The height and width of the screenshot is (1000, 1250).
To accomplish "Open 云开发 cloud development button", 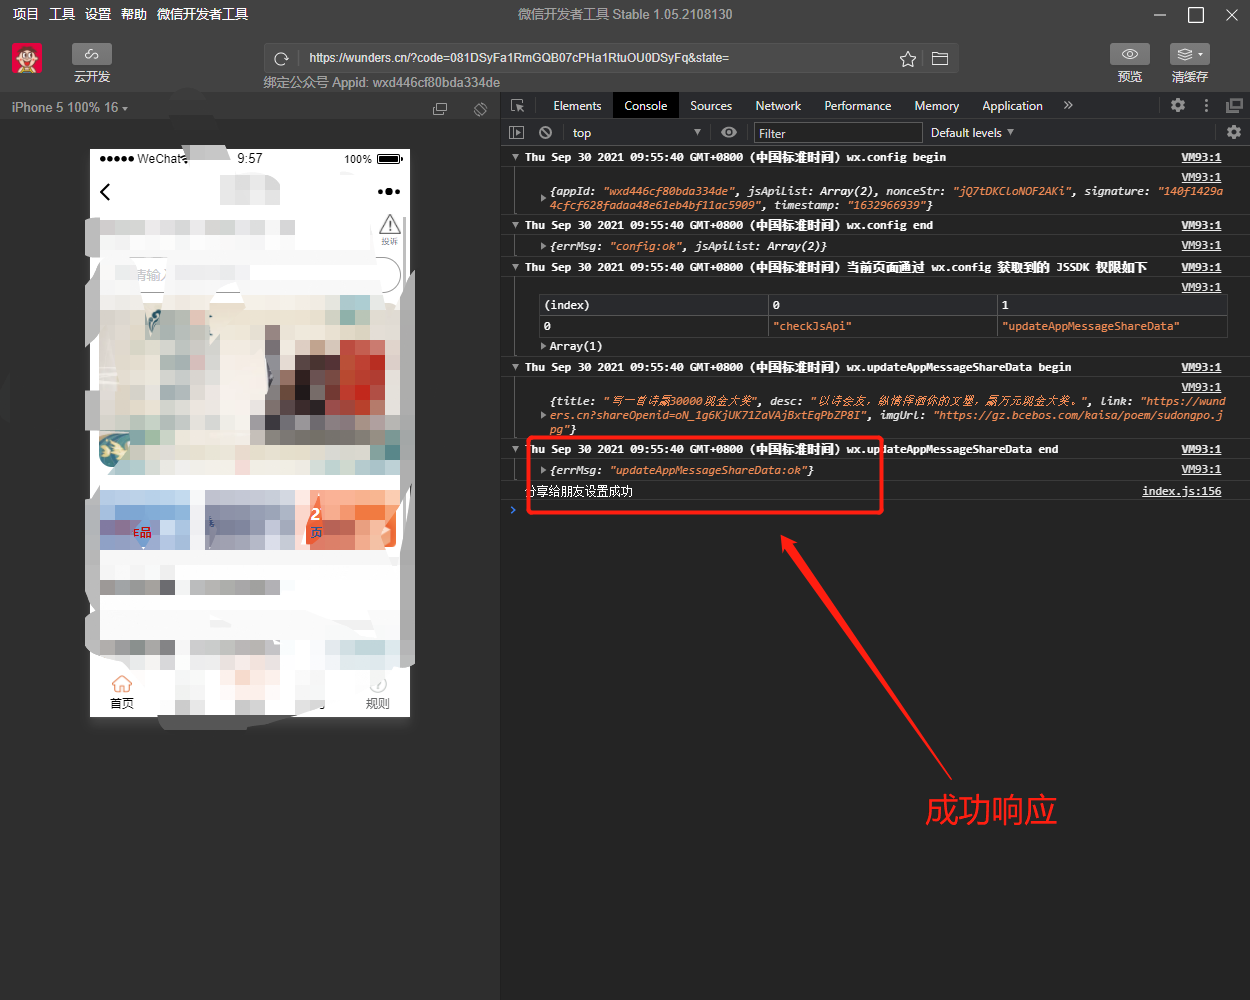I will (92, 54).
